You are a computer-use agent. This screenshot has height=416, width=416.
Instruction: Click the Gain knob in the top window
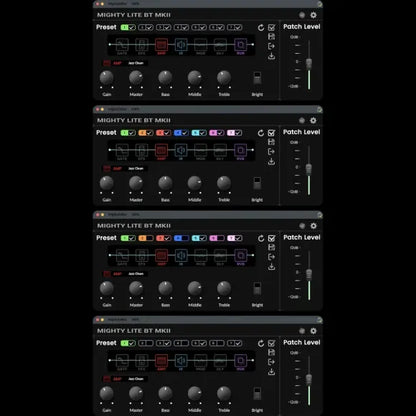(x=107, y=78)
